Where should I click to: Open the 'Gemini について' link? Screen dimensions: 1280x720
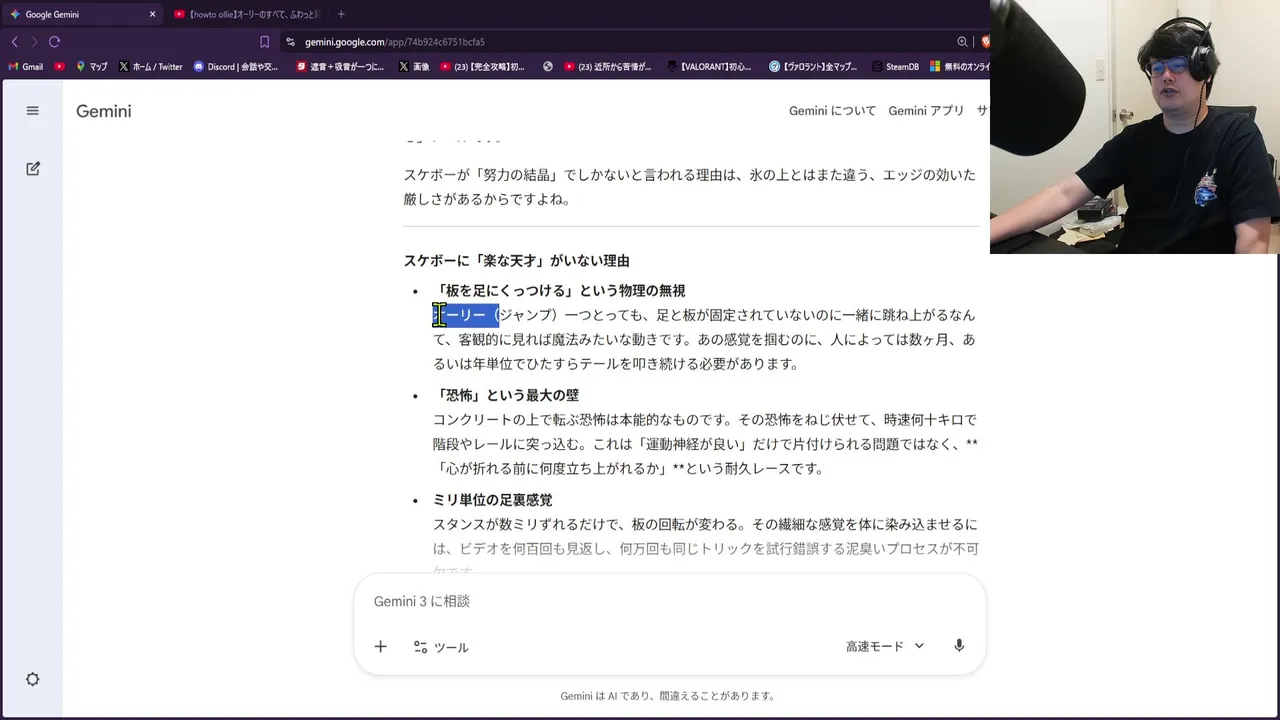pyautogui.click(x=832, y=111)
